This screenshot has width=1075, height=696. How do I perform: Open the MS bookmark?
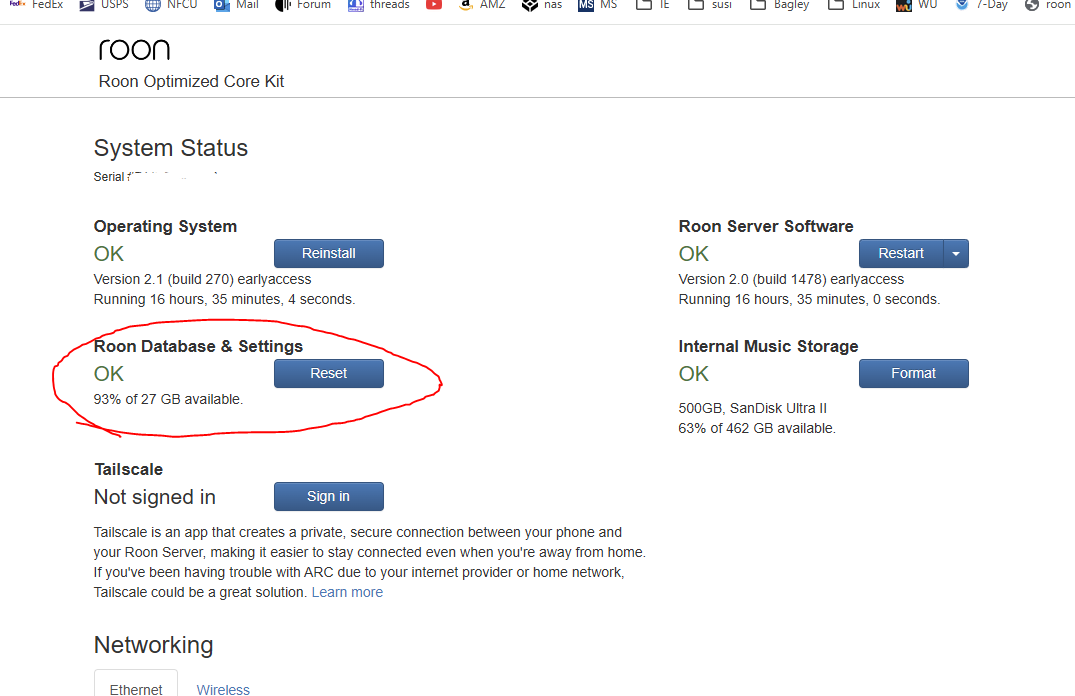597,5
